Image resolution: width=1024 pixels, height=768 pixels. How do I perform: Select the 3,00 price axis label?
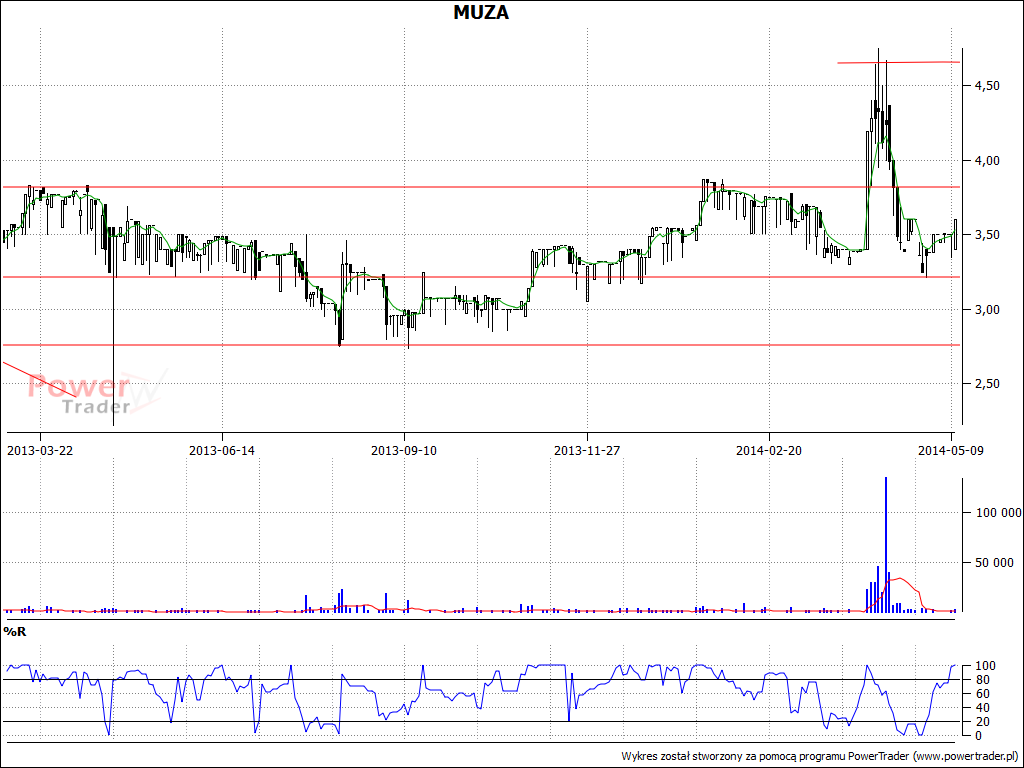tap(986, 309)
